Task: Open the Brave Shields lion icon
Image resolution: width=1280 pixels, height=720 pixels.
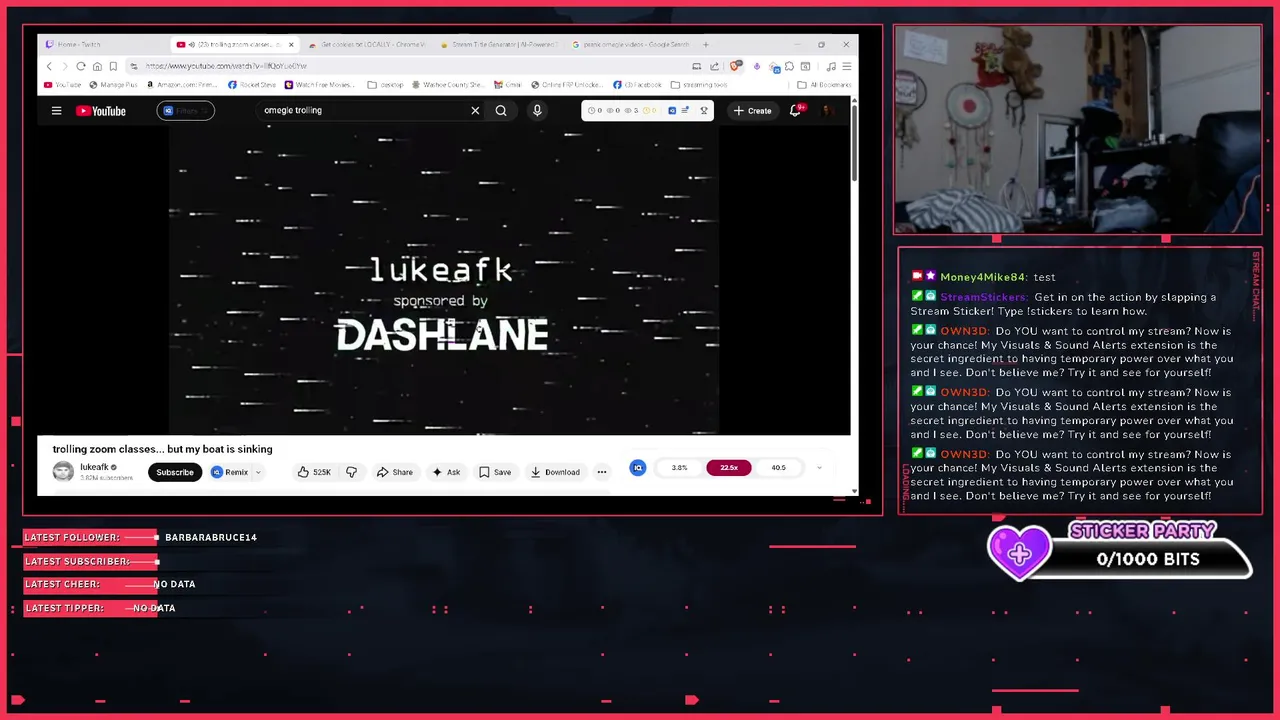Action: click(x=736, y=66)
